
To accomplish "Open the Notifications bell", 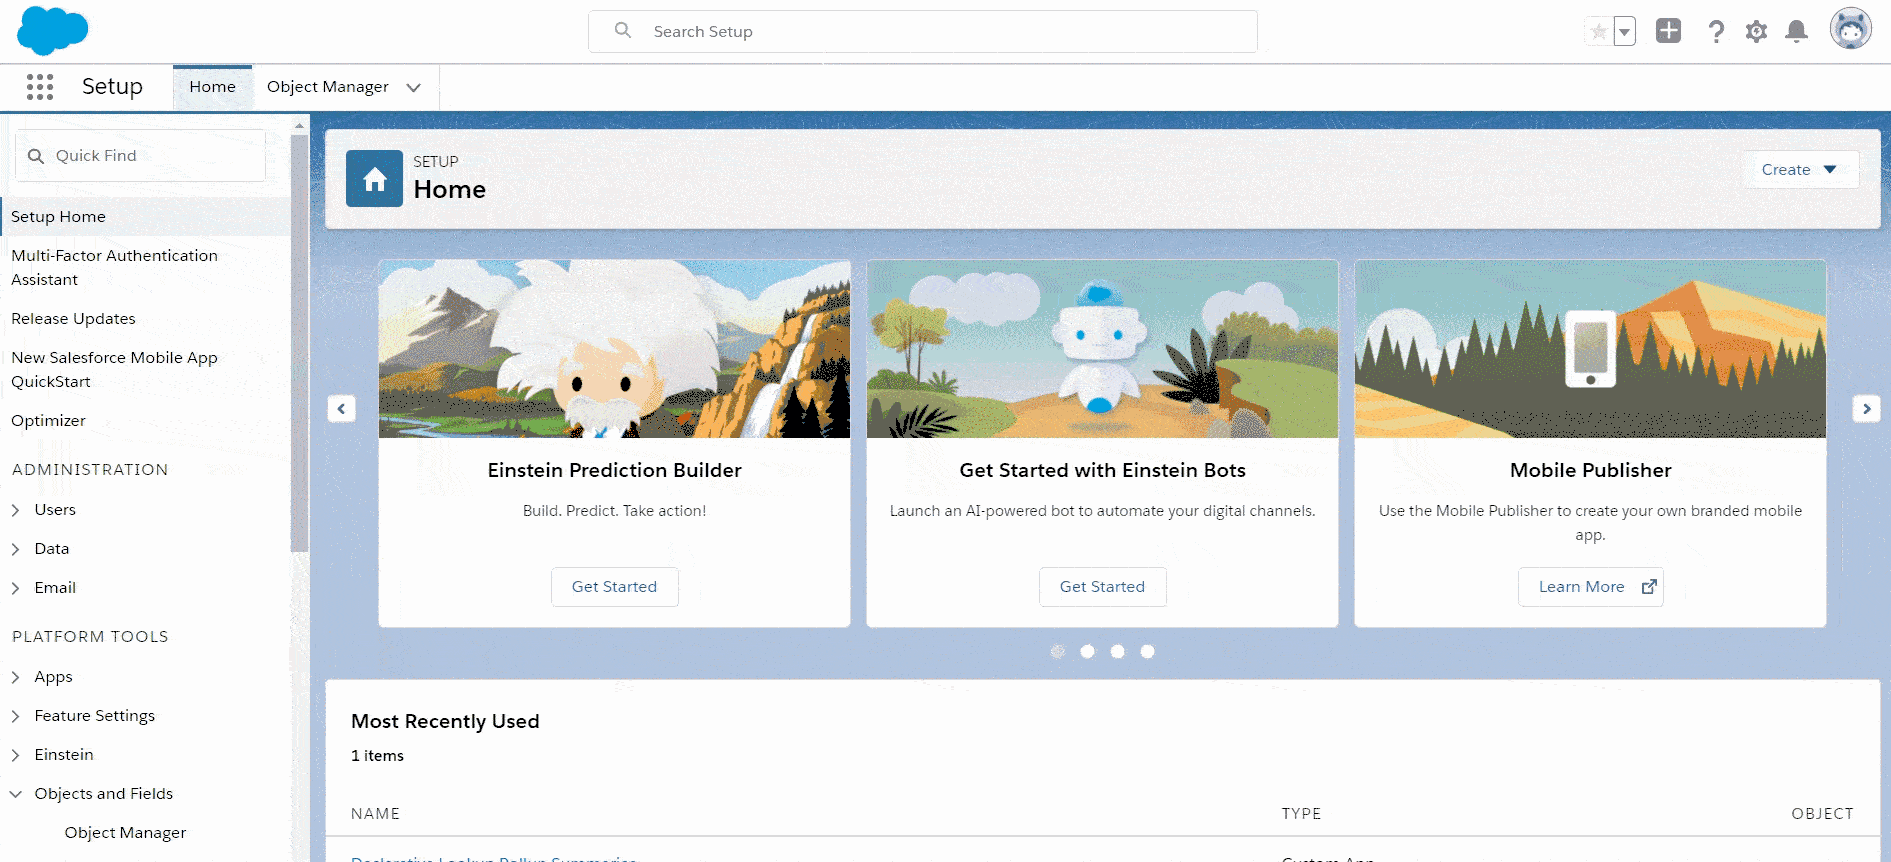I will pos(1797,32).
